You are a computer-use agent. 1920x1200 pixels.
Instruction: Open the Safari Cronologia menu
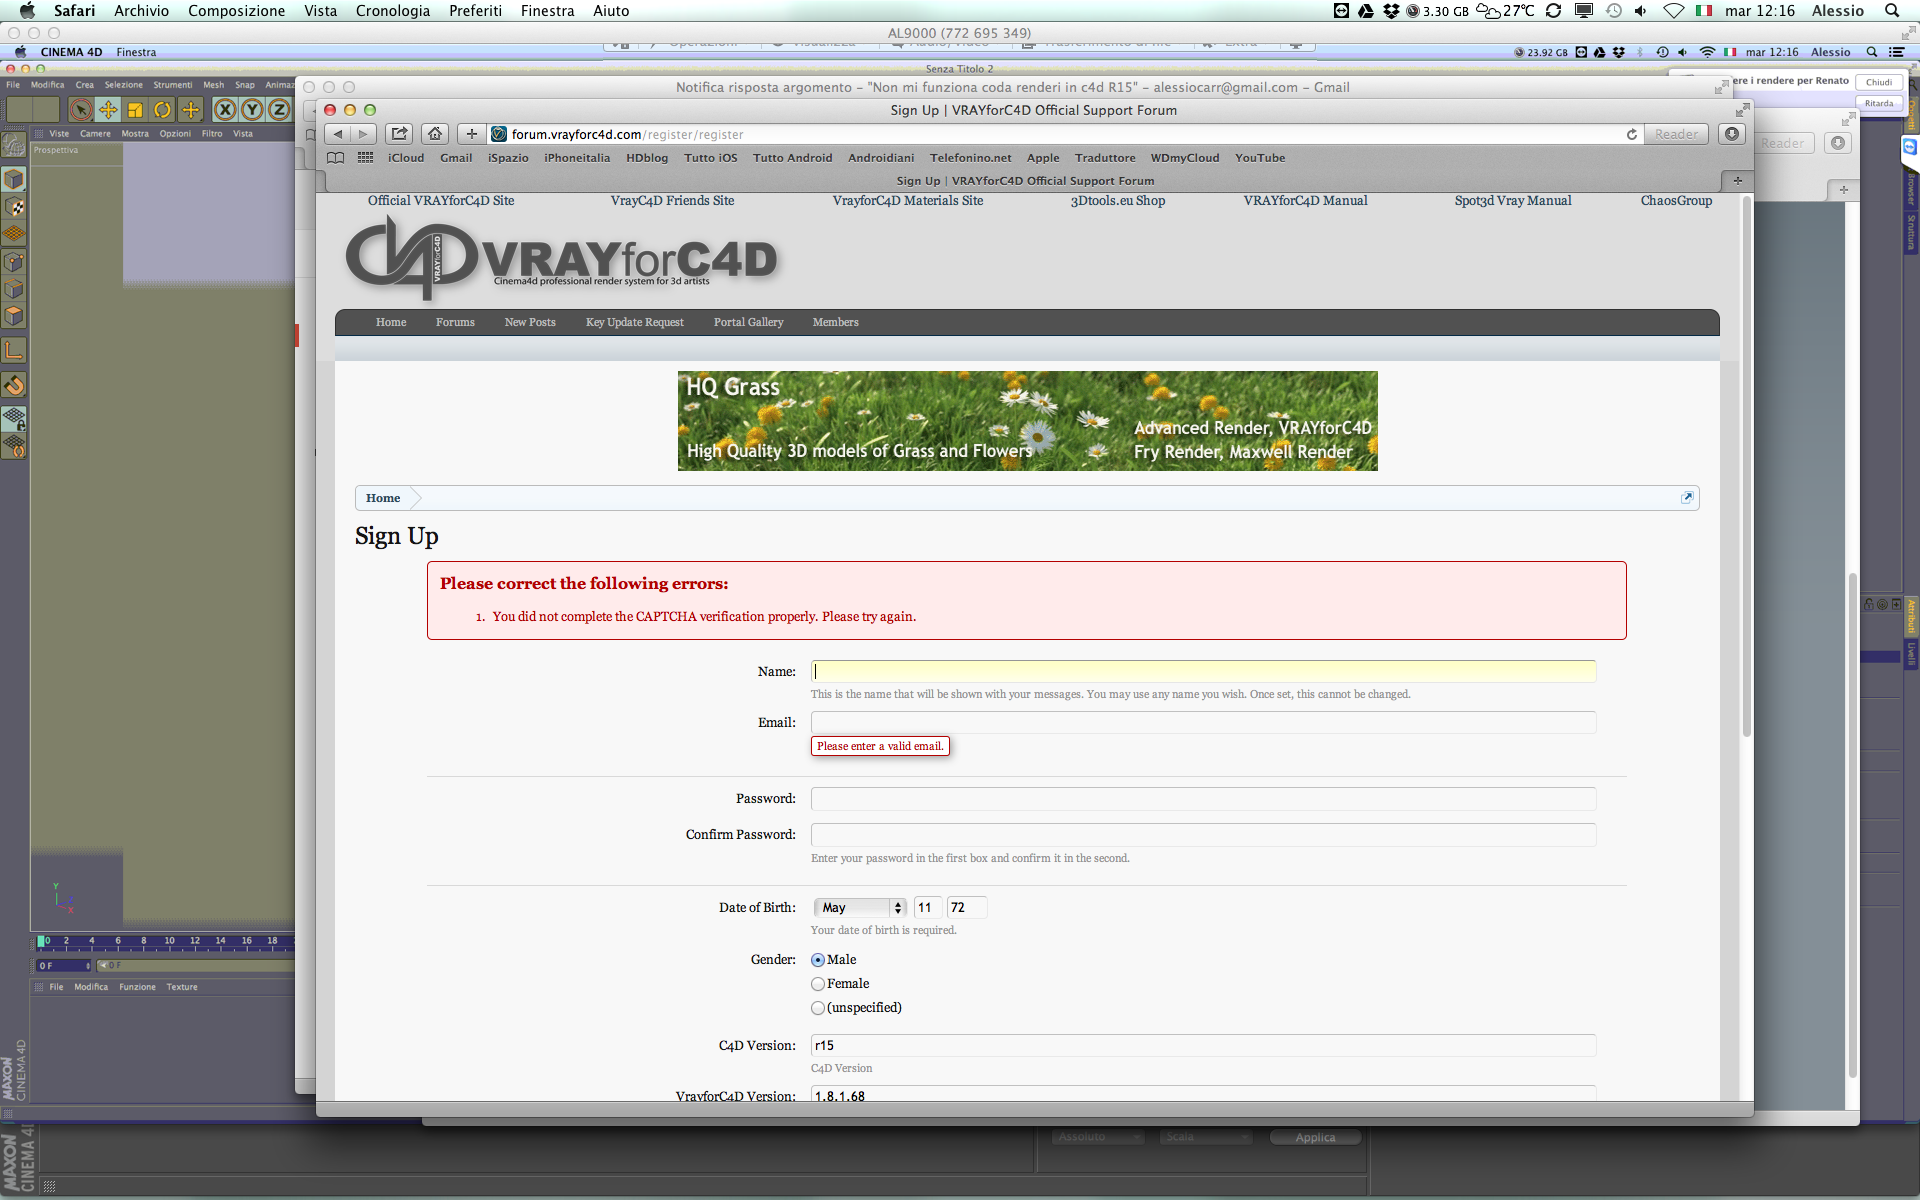[392, 11]
